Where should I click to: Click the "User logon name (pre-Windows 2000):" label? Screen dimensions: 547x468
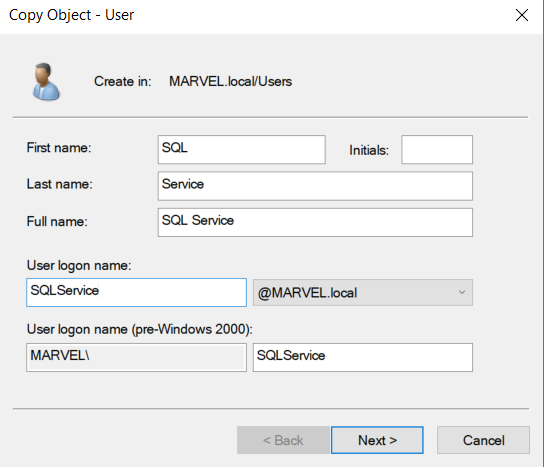140,329
